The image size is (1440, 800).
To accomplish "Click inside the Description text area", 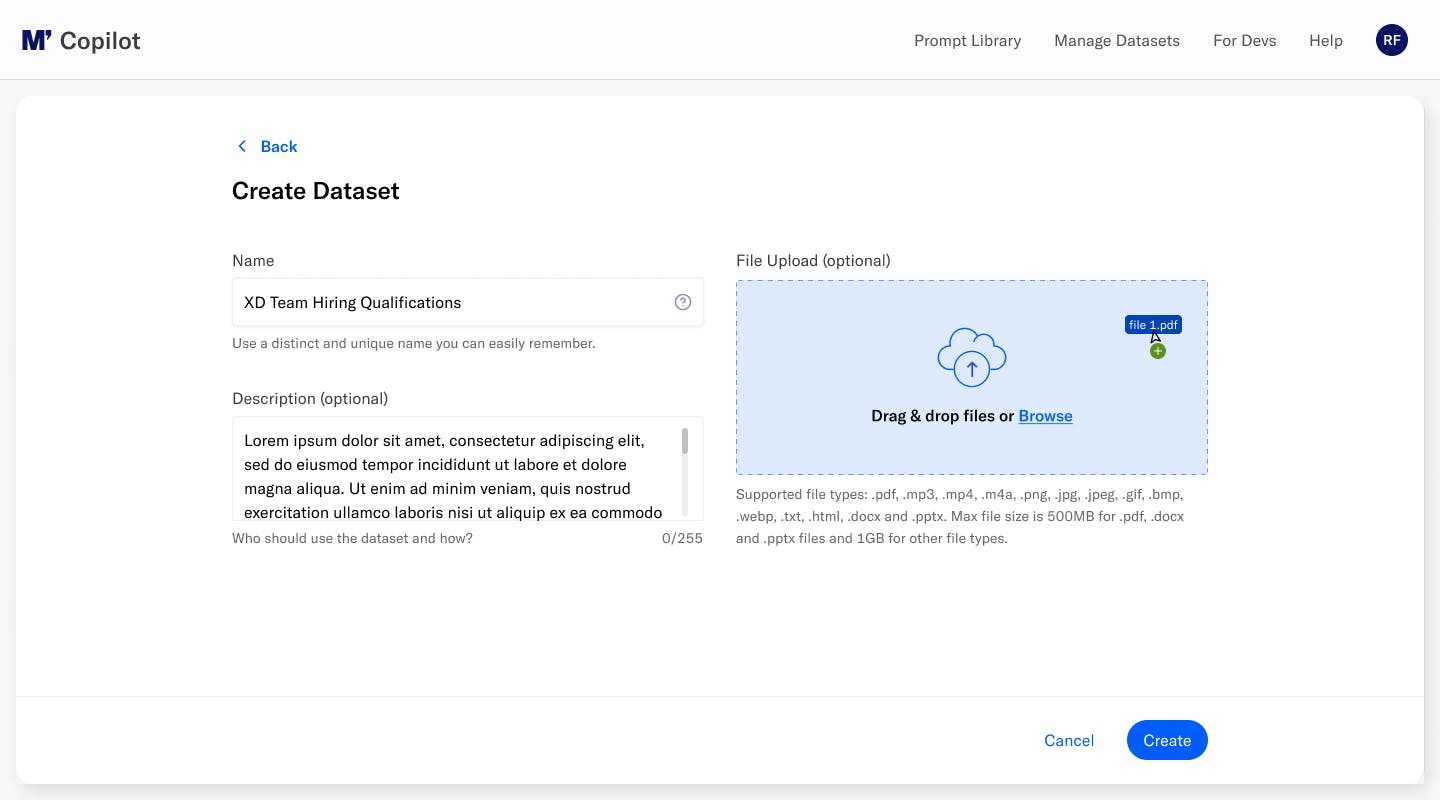I will [450, 468].
